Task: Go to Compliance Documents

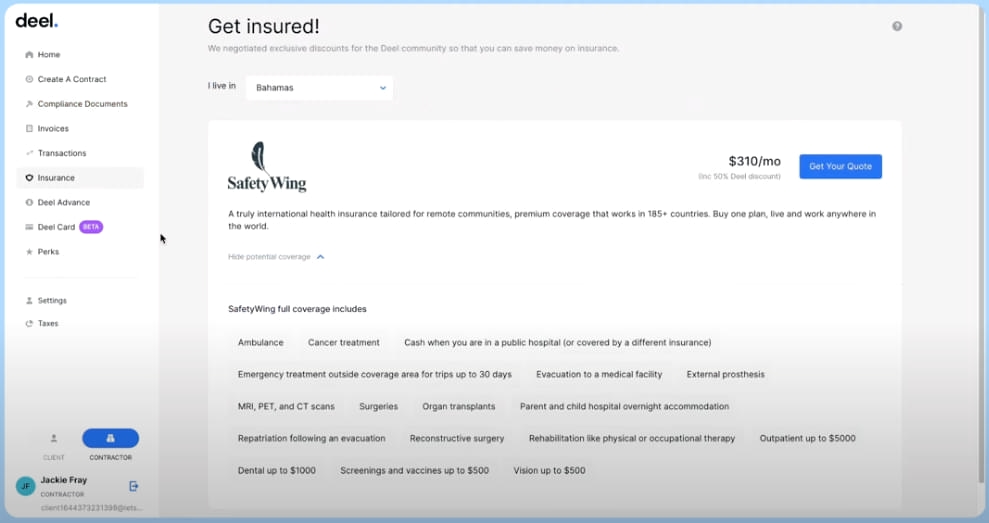Action: pyautogui.click(x=80, y=104)
